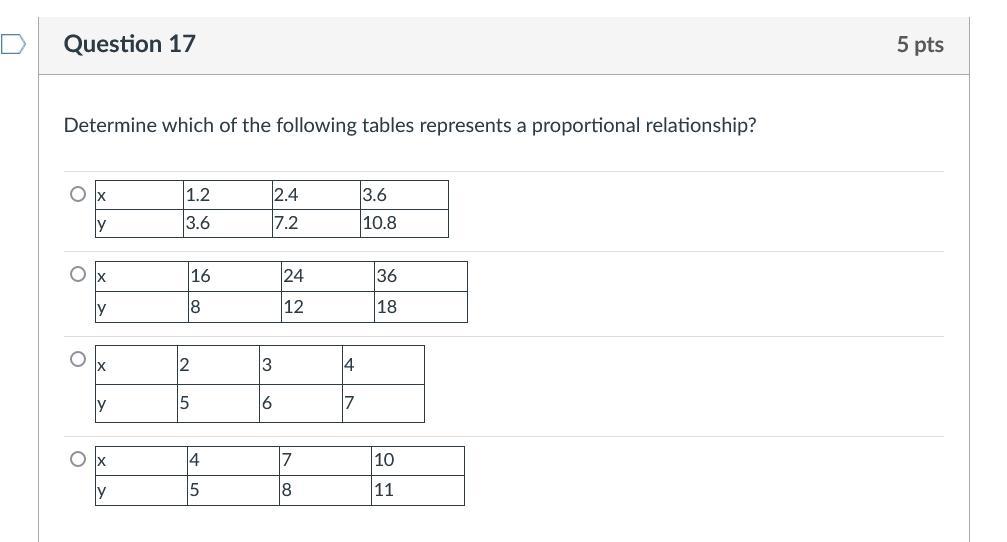Click the cell containing 10 in last table
The width and height of the screenshot is (1007, 542).
pyautogui.click(x=417, y=460)
